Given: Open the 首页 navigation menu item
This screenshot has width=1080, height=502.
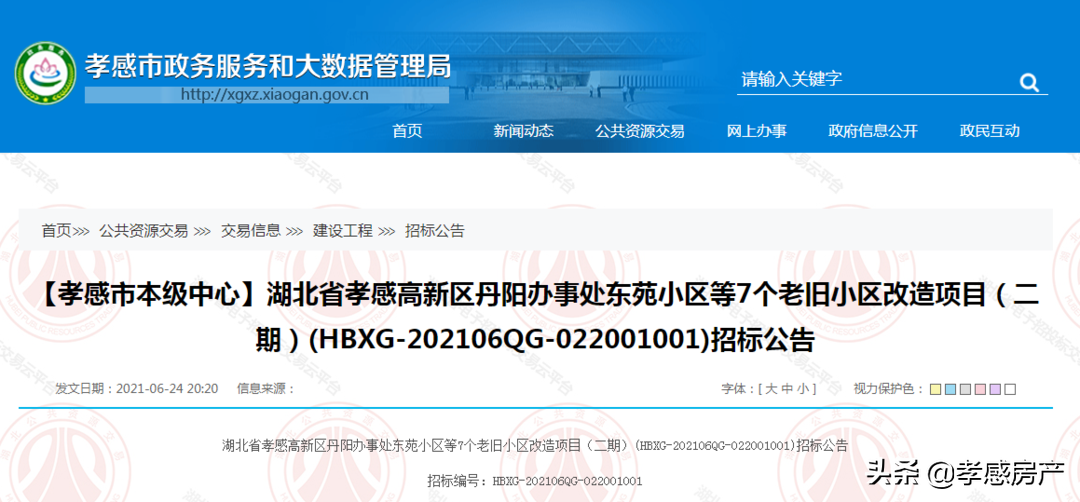Looking at the screenshot, I should tap(407, 131).
